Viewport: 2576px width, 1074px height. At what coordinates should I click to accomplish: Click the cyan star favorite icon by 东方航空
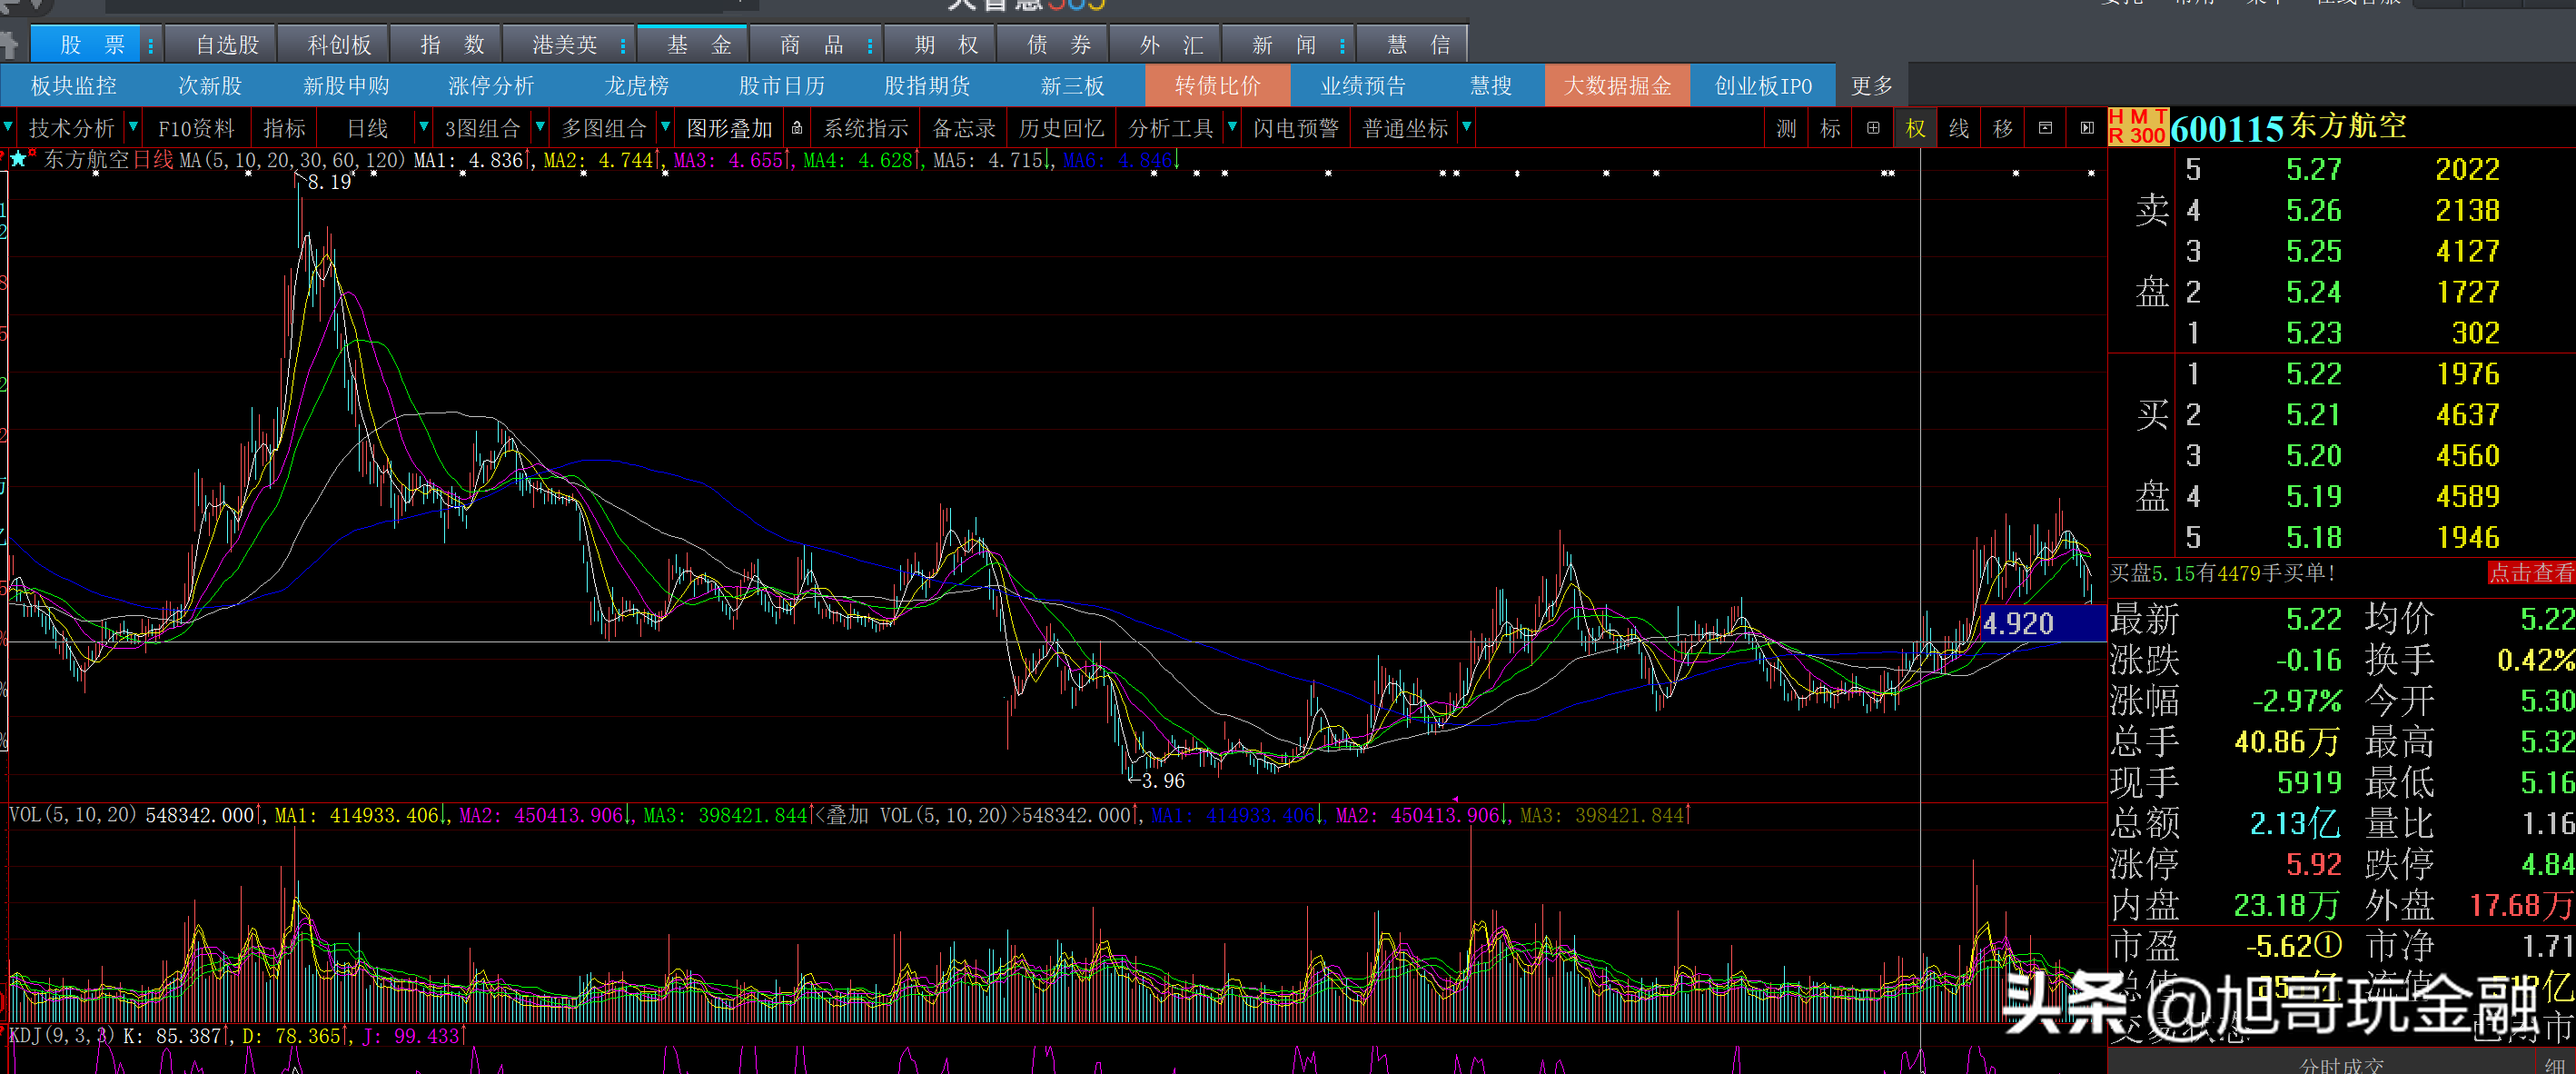click(x=18, y=159)
